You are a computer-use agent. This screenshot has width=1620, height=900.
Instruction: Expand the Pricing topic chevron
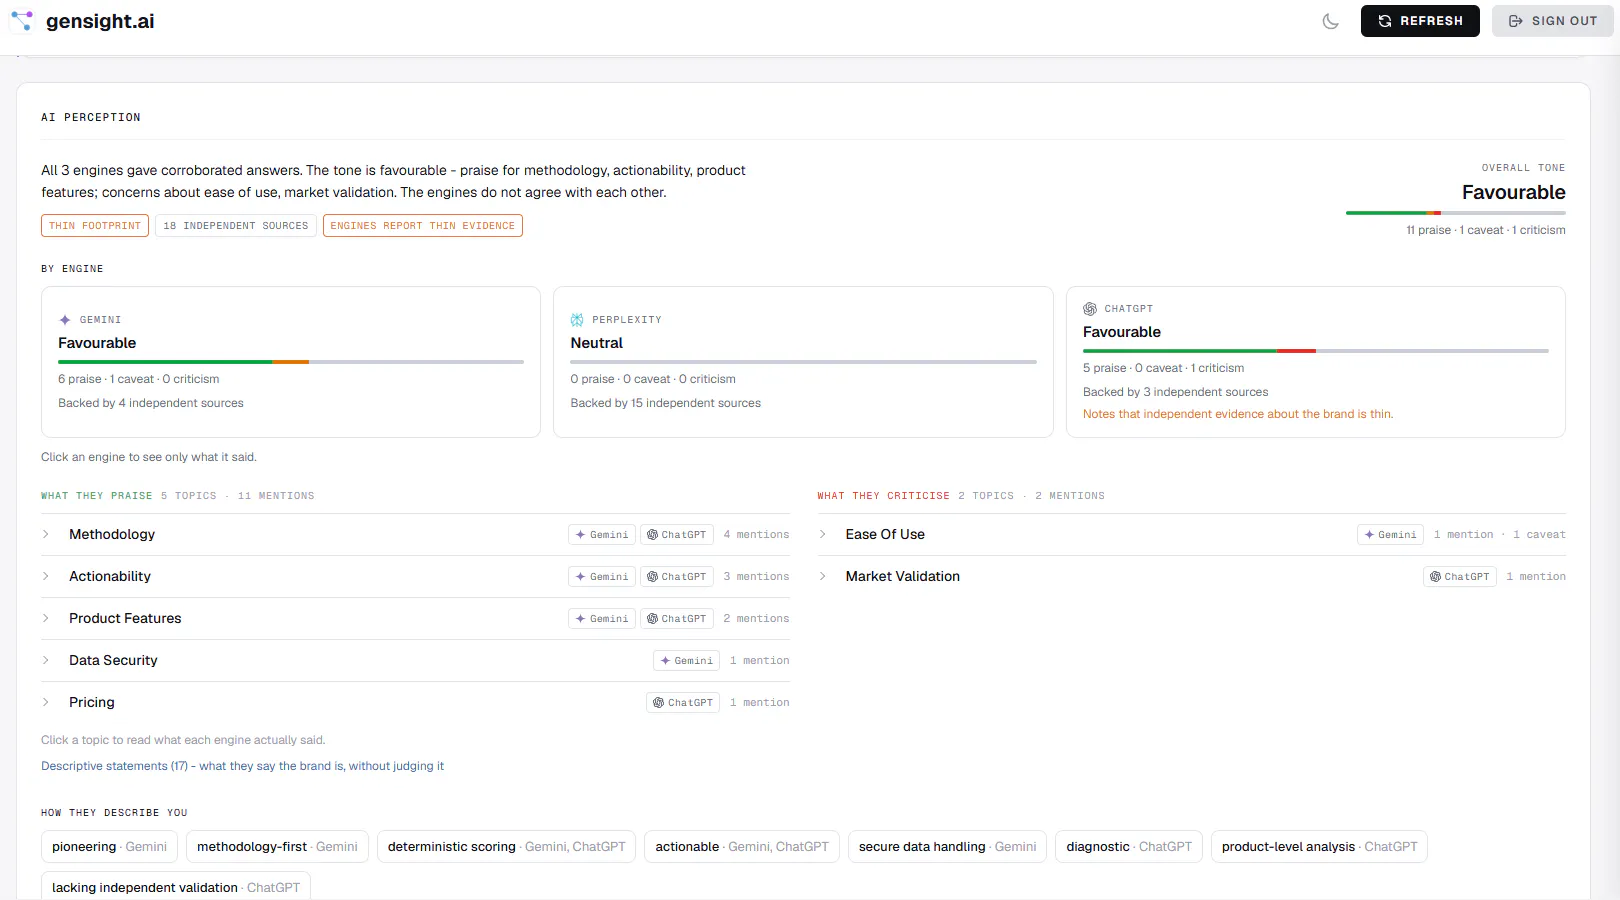(x=46, y=702)
